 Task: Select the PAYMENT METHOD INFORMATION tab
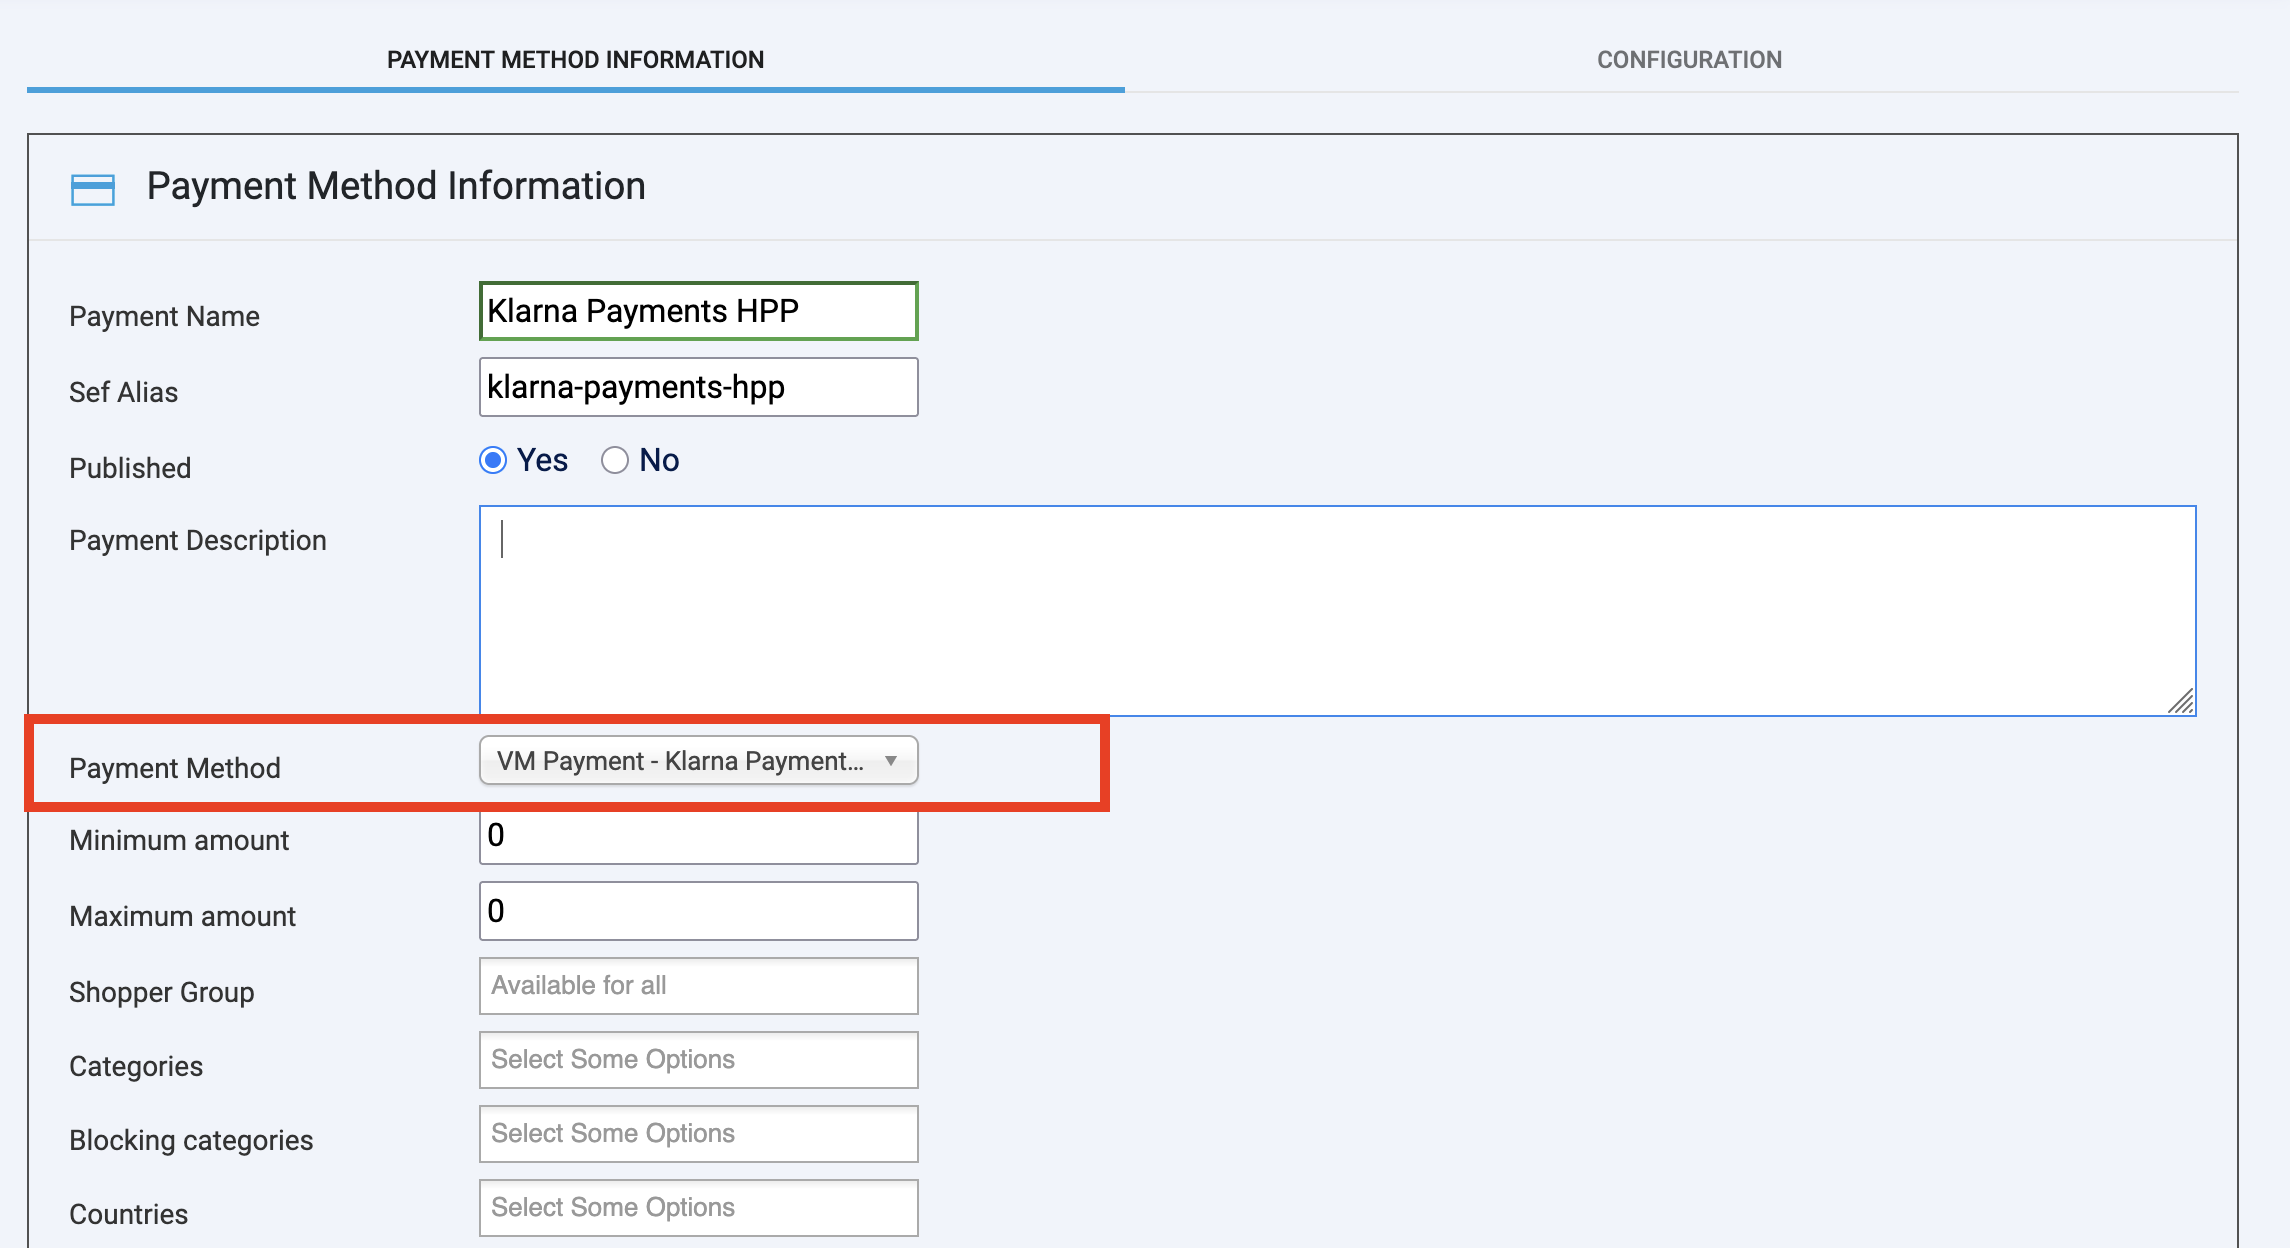coord(575,59)
